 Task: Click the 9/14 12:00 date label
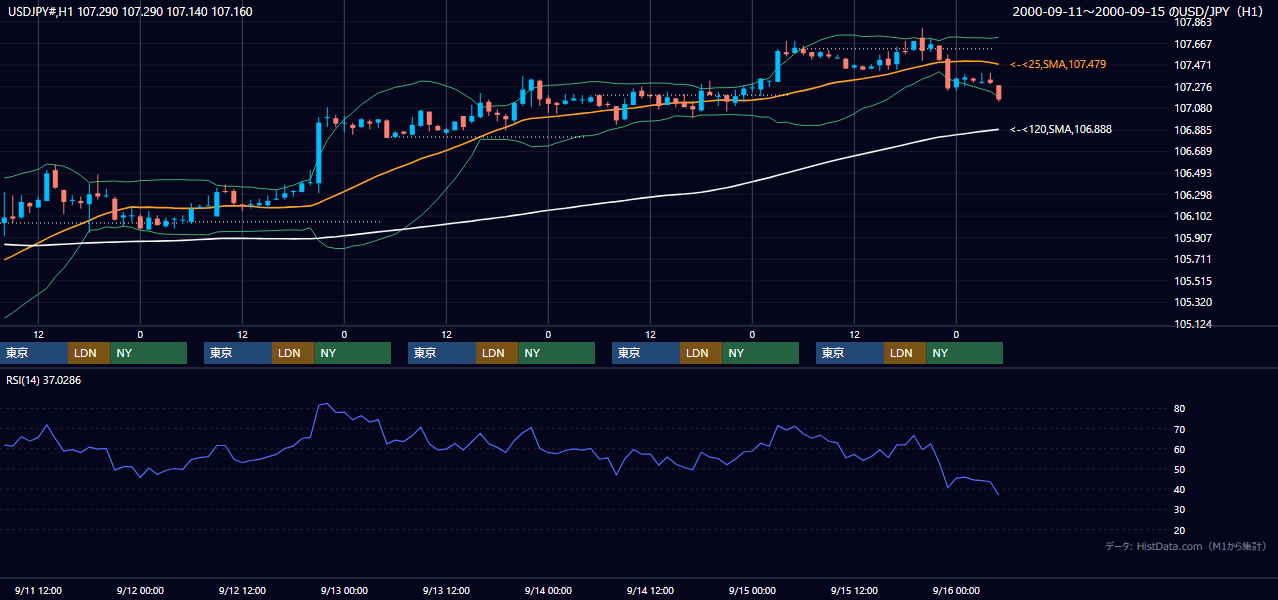click(x=650, y=590)
